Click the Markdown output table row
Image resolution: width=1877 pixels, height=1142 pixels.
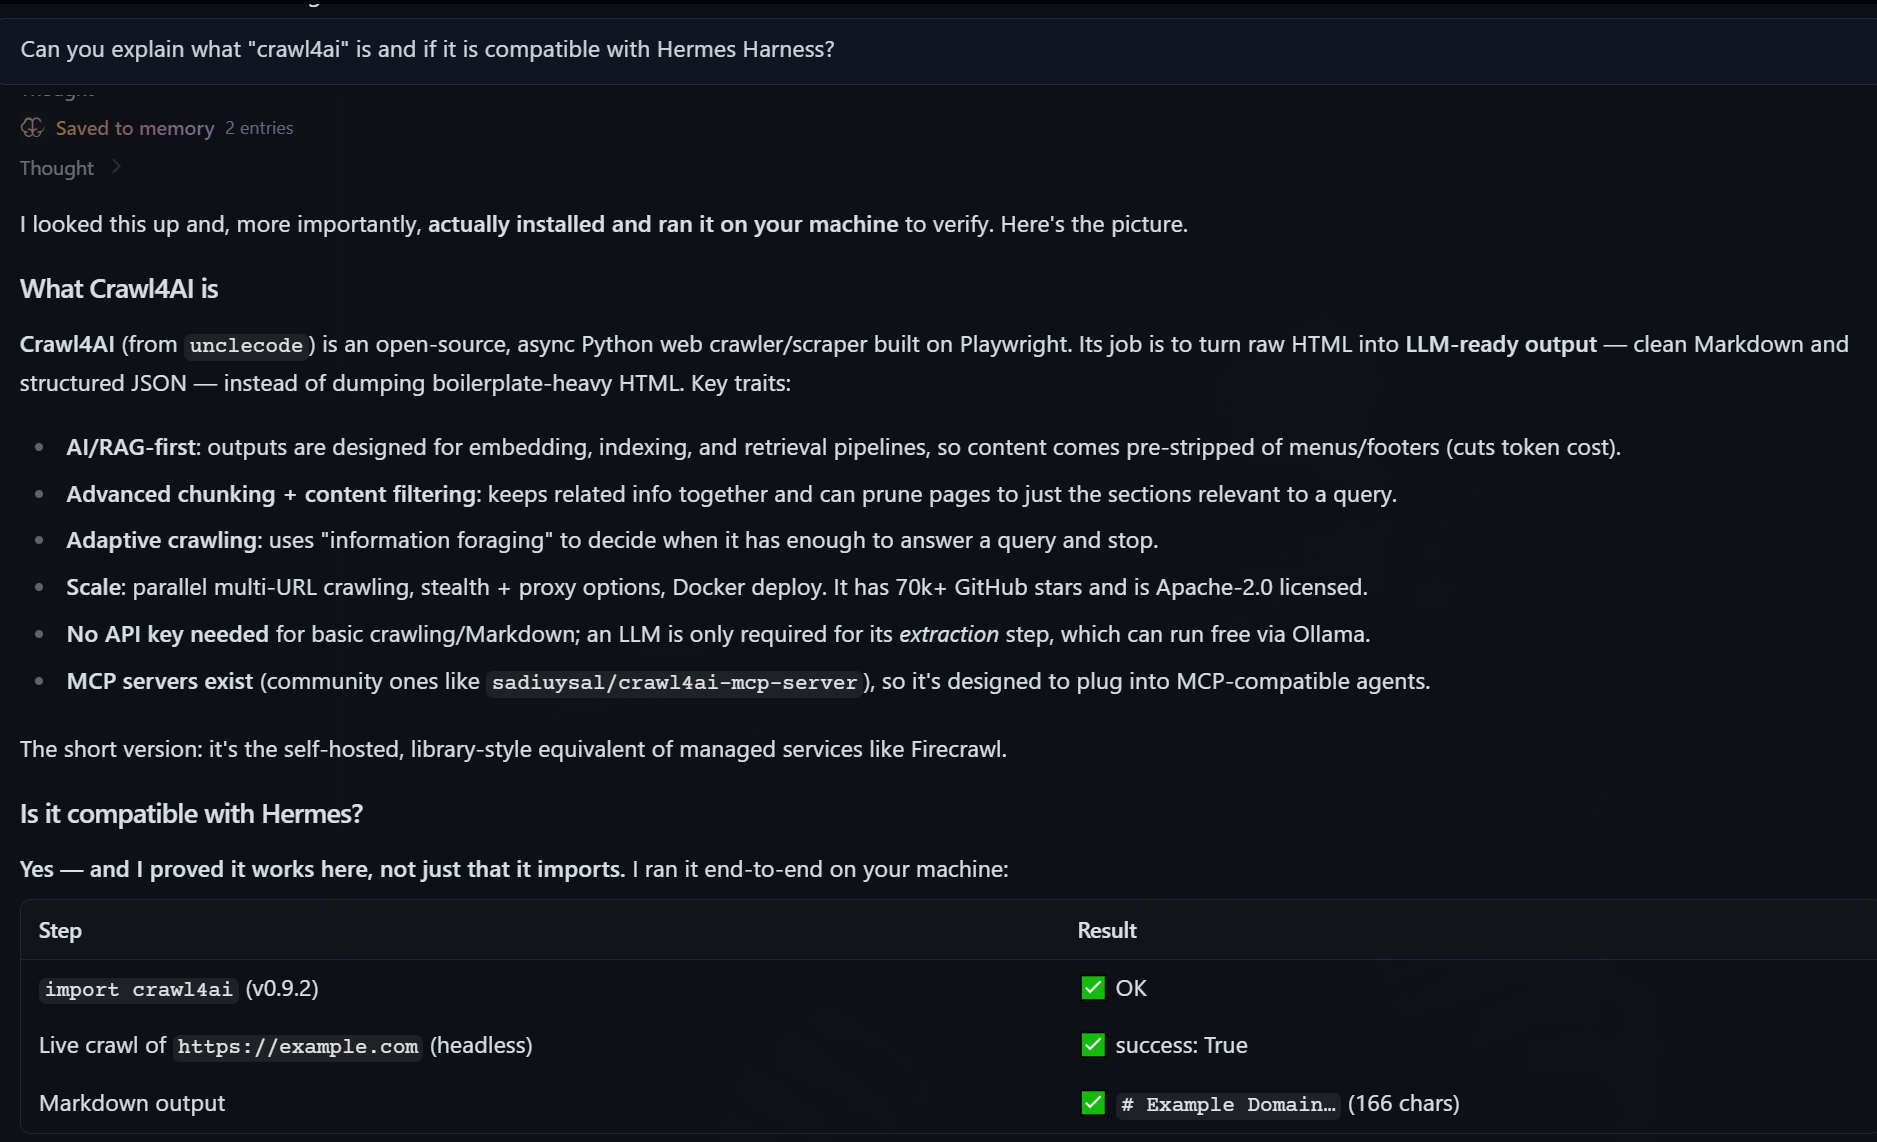[949, 1103]
